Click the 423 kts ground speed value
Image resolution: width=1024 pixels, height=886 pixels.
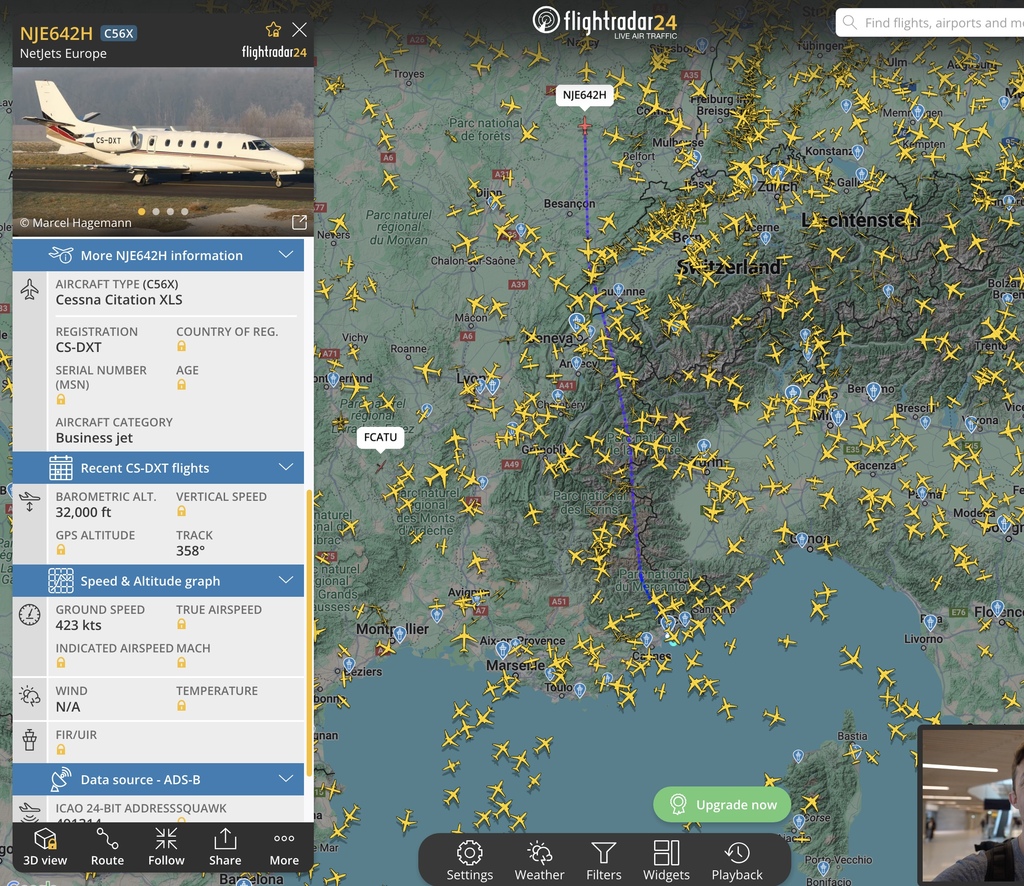[78, 625]
